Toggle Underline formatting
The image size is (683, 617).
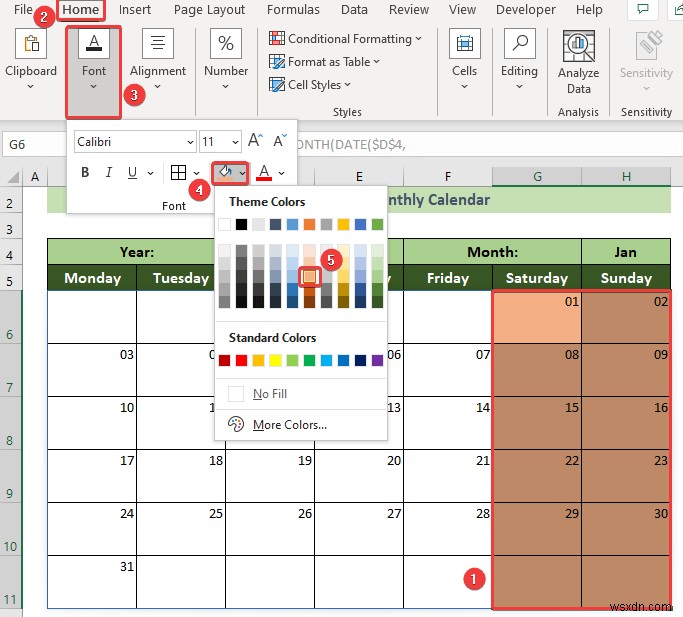point(132,173)
